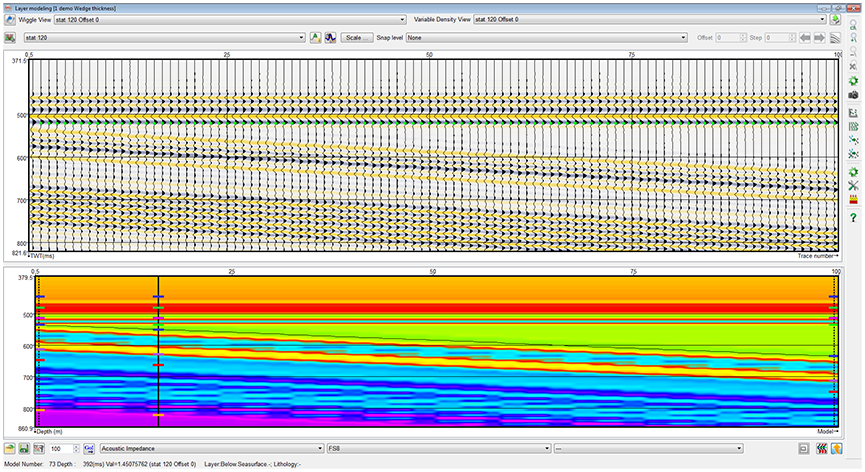Click the help question mark icon
Image resolution: width=865 pixels, height=472 pixels.
point(853,217)
